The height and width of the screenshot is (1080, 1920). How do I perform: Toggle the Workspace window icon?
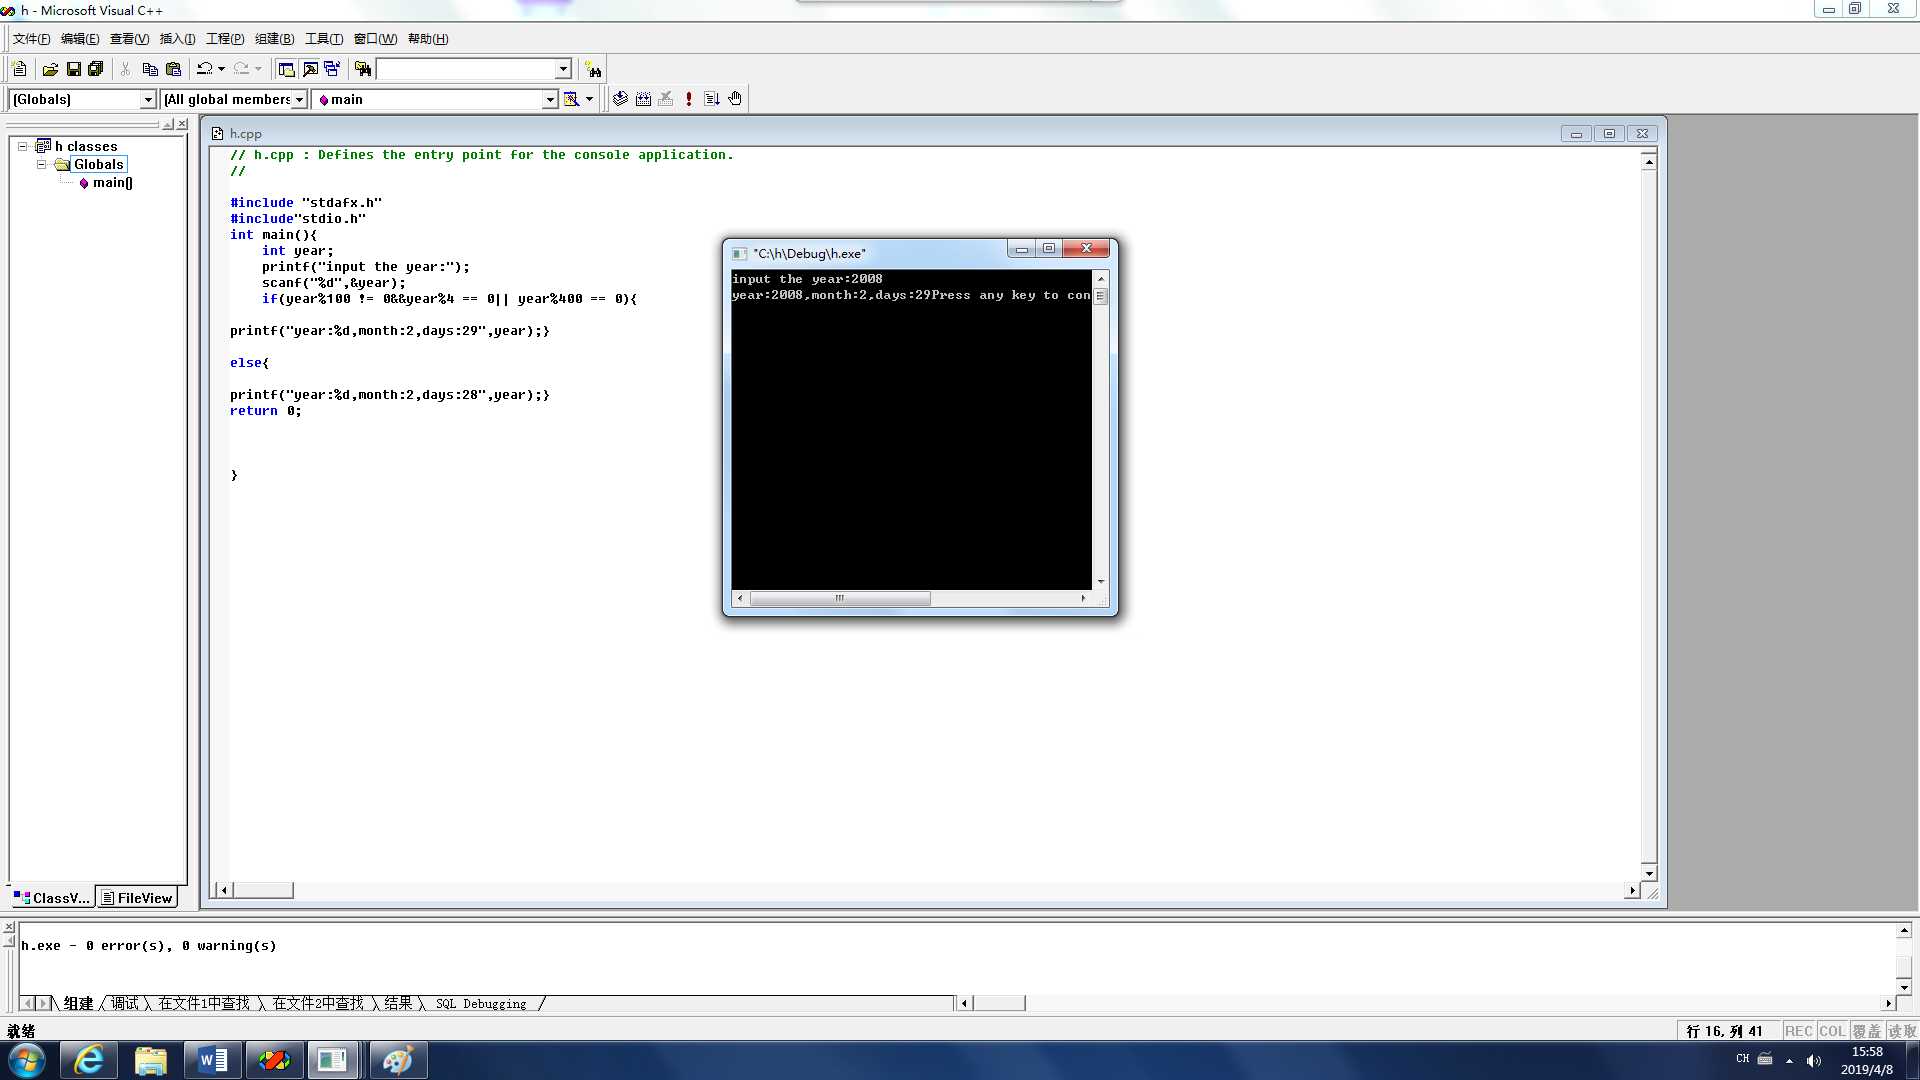click(x=286, y=69)
